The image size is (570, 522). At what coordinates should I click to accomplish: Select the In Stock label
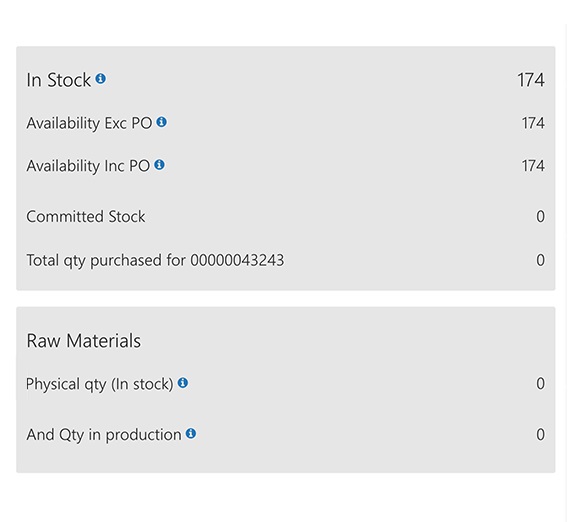[x=59, y=80]
